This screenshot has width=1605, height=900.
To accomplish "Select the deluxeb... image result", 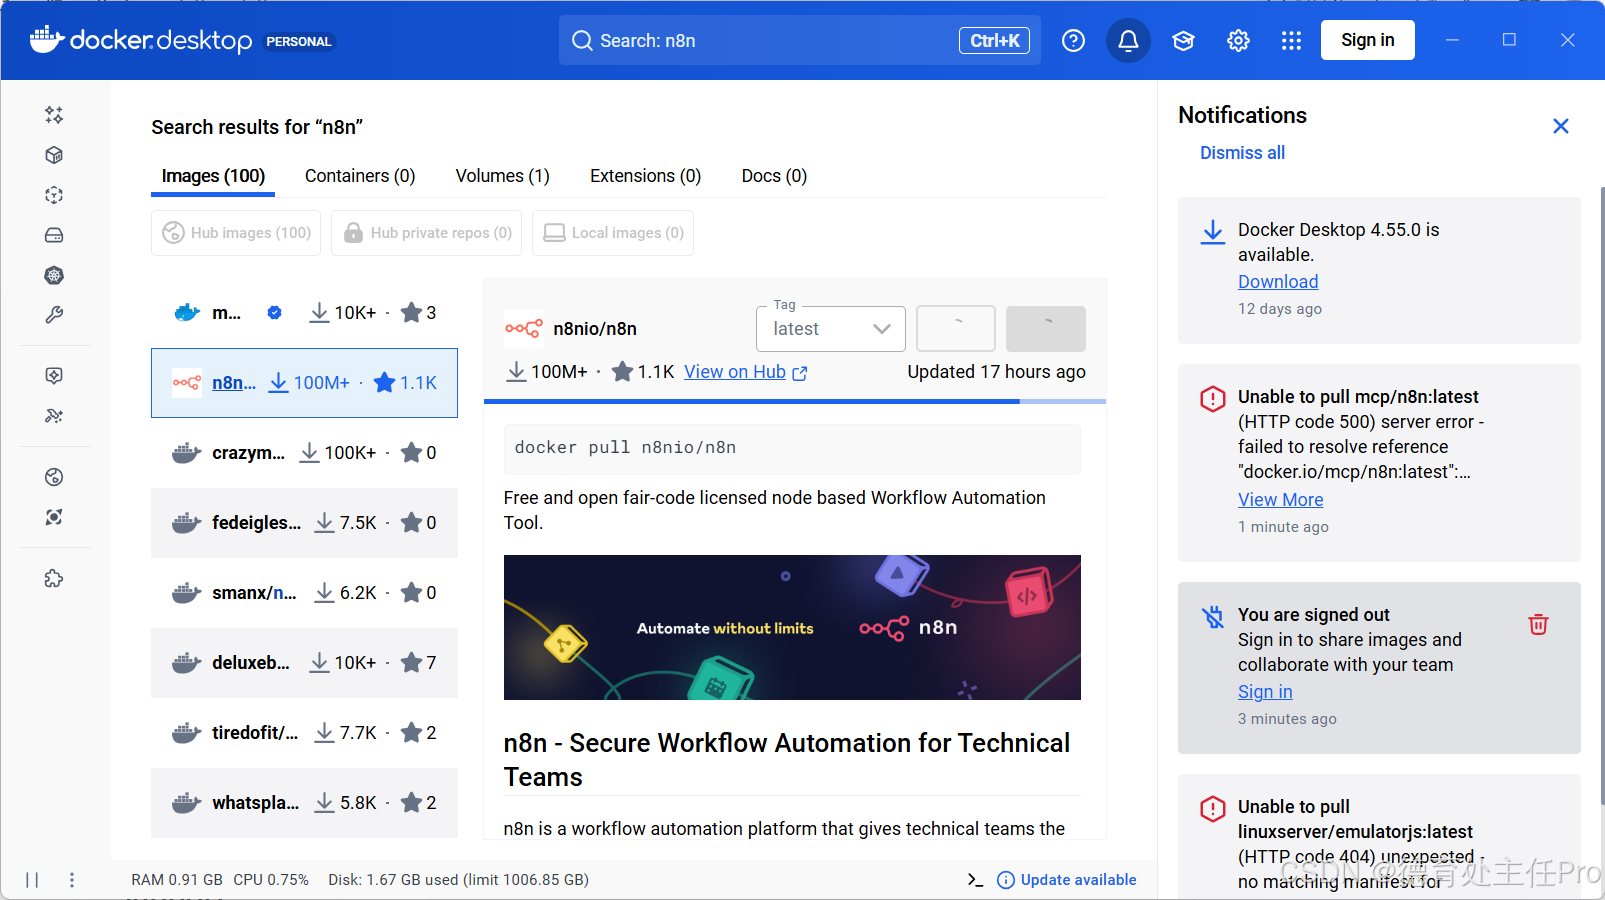I will (x=304, y=663).
